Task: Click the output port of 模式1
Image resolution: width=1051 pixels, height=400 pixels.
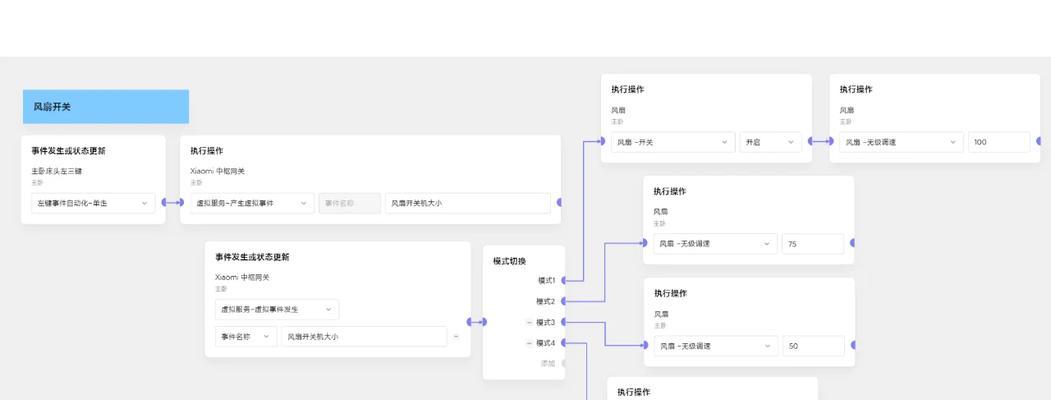Action: click(562, 280)
